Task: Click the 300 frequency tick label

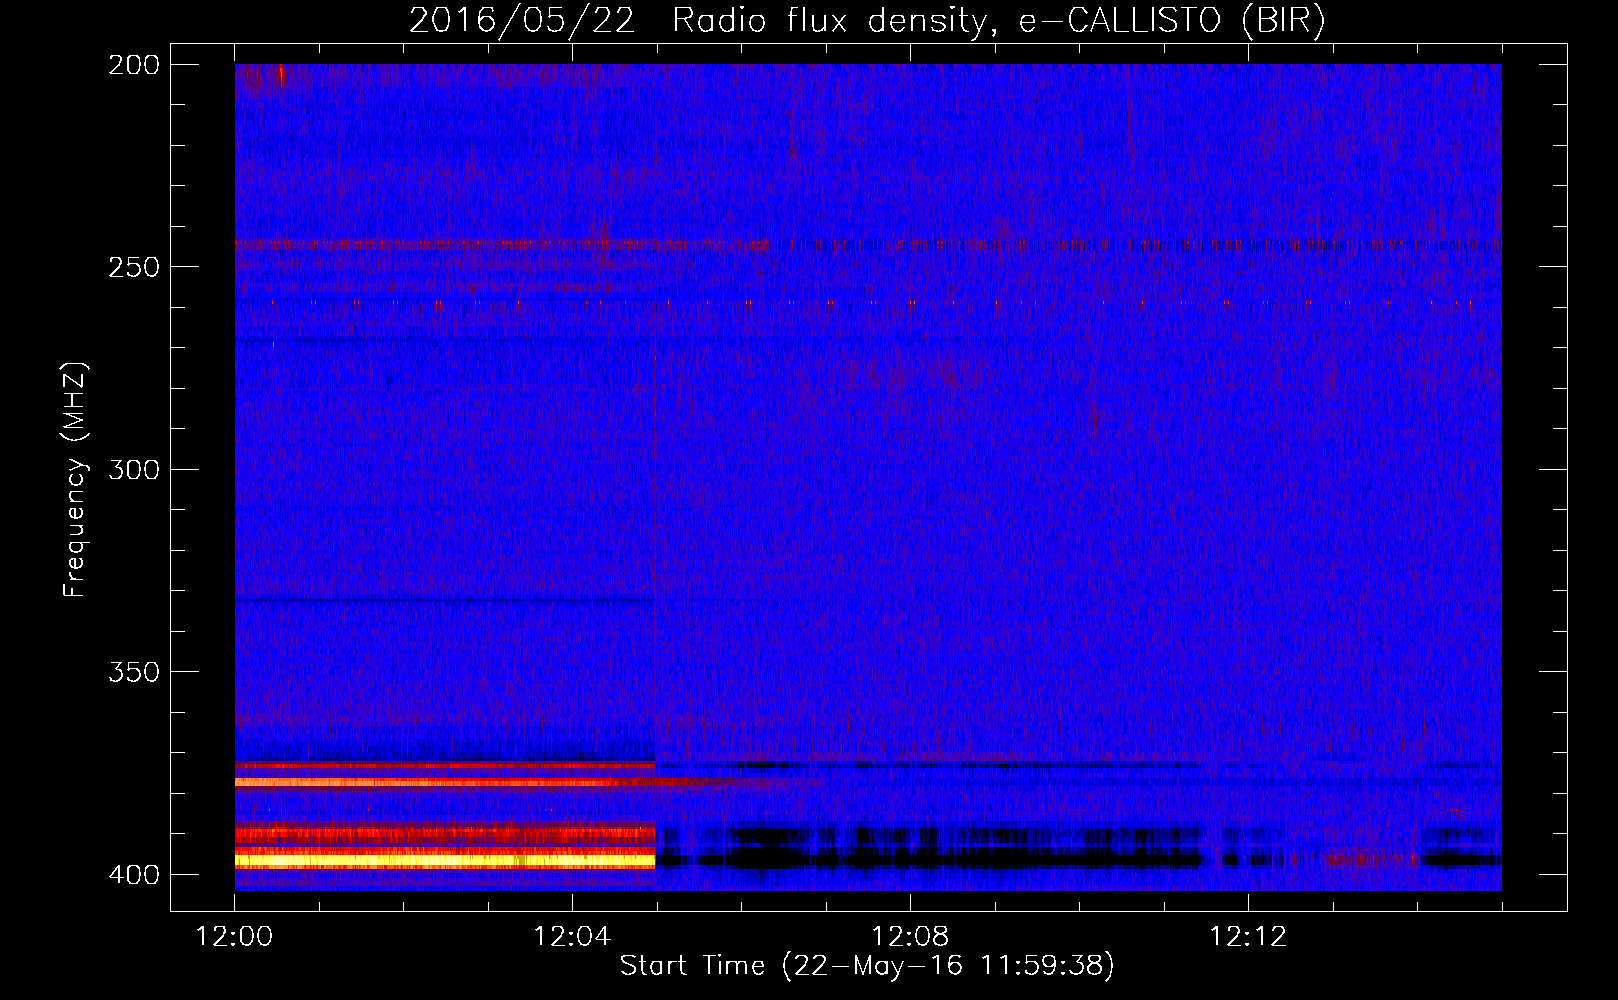Action: point(134,469)
